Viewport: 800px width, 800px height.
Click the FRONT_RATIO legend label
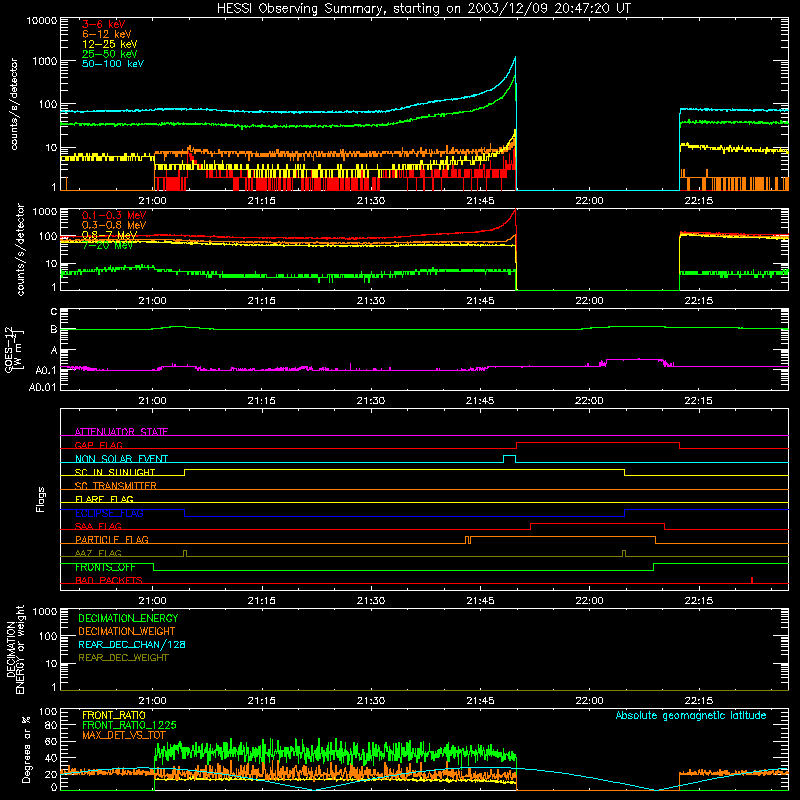pos(114,715)
